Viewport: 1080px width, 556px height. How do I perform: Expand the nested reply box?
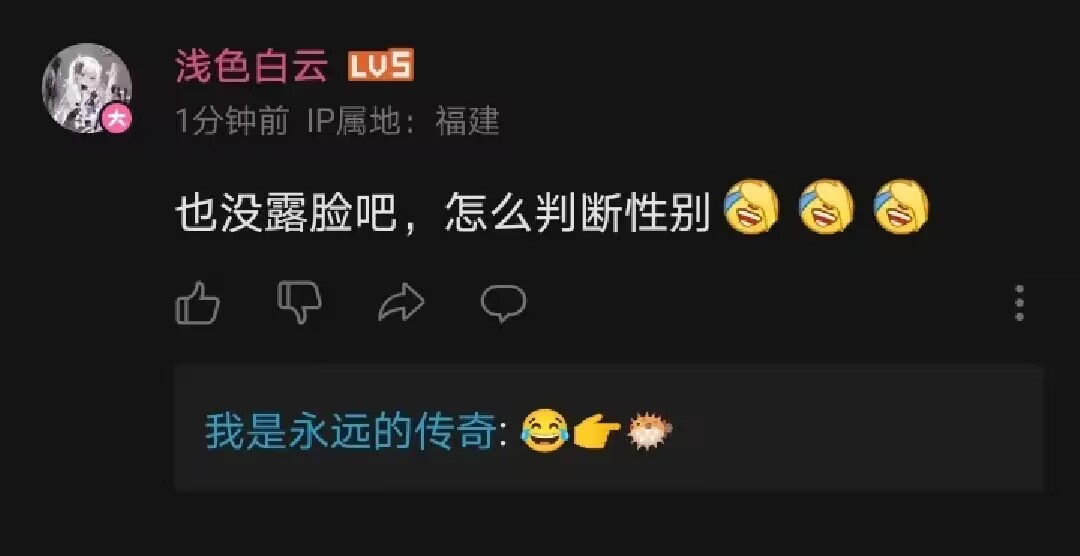(609, 428)
